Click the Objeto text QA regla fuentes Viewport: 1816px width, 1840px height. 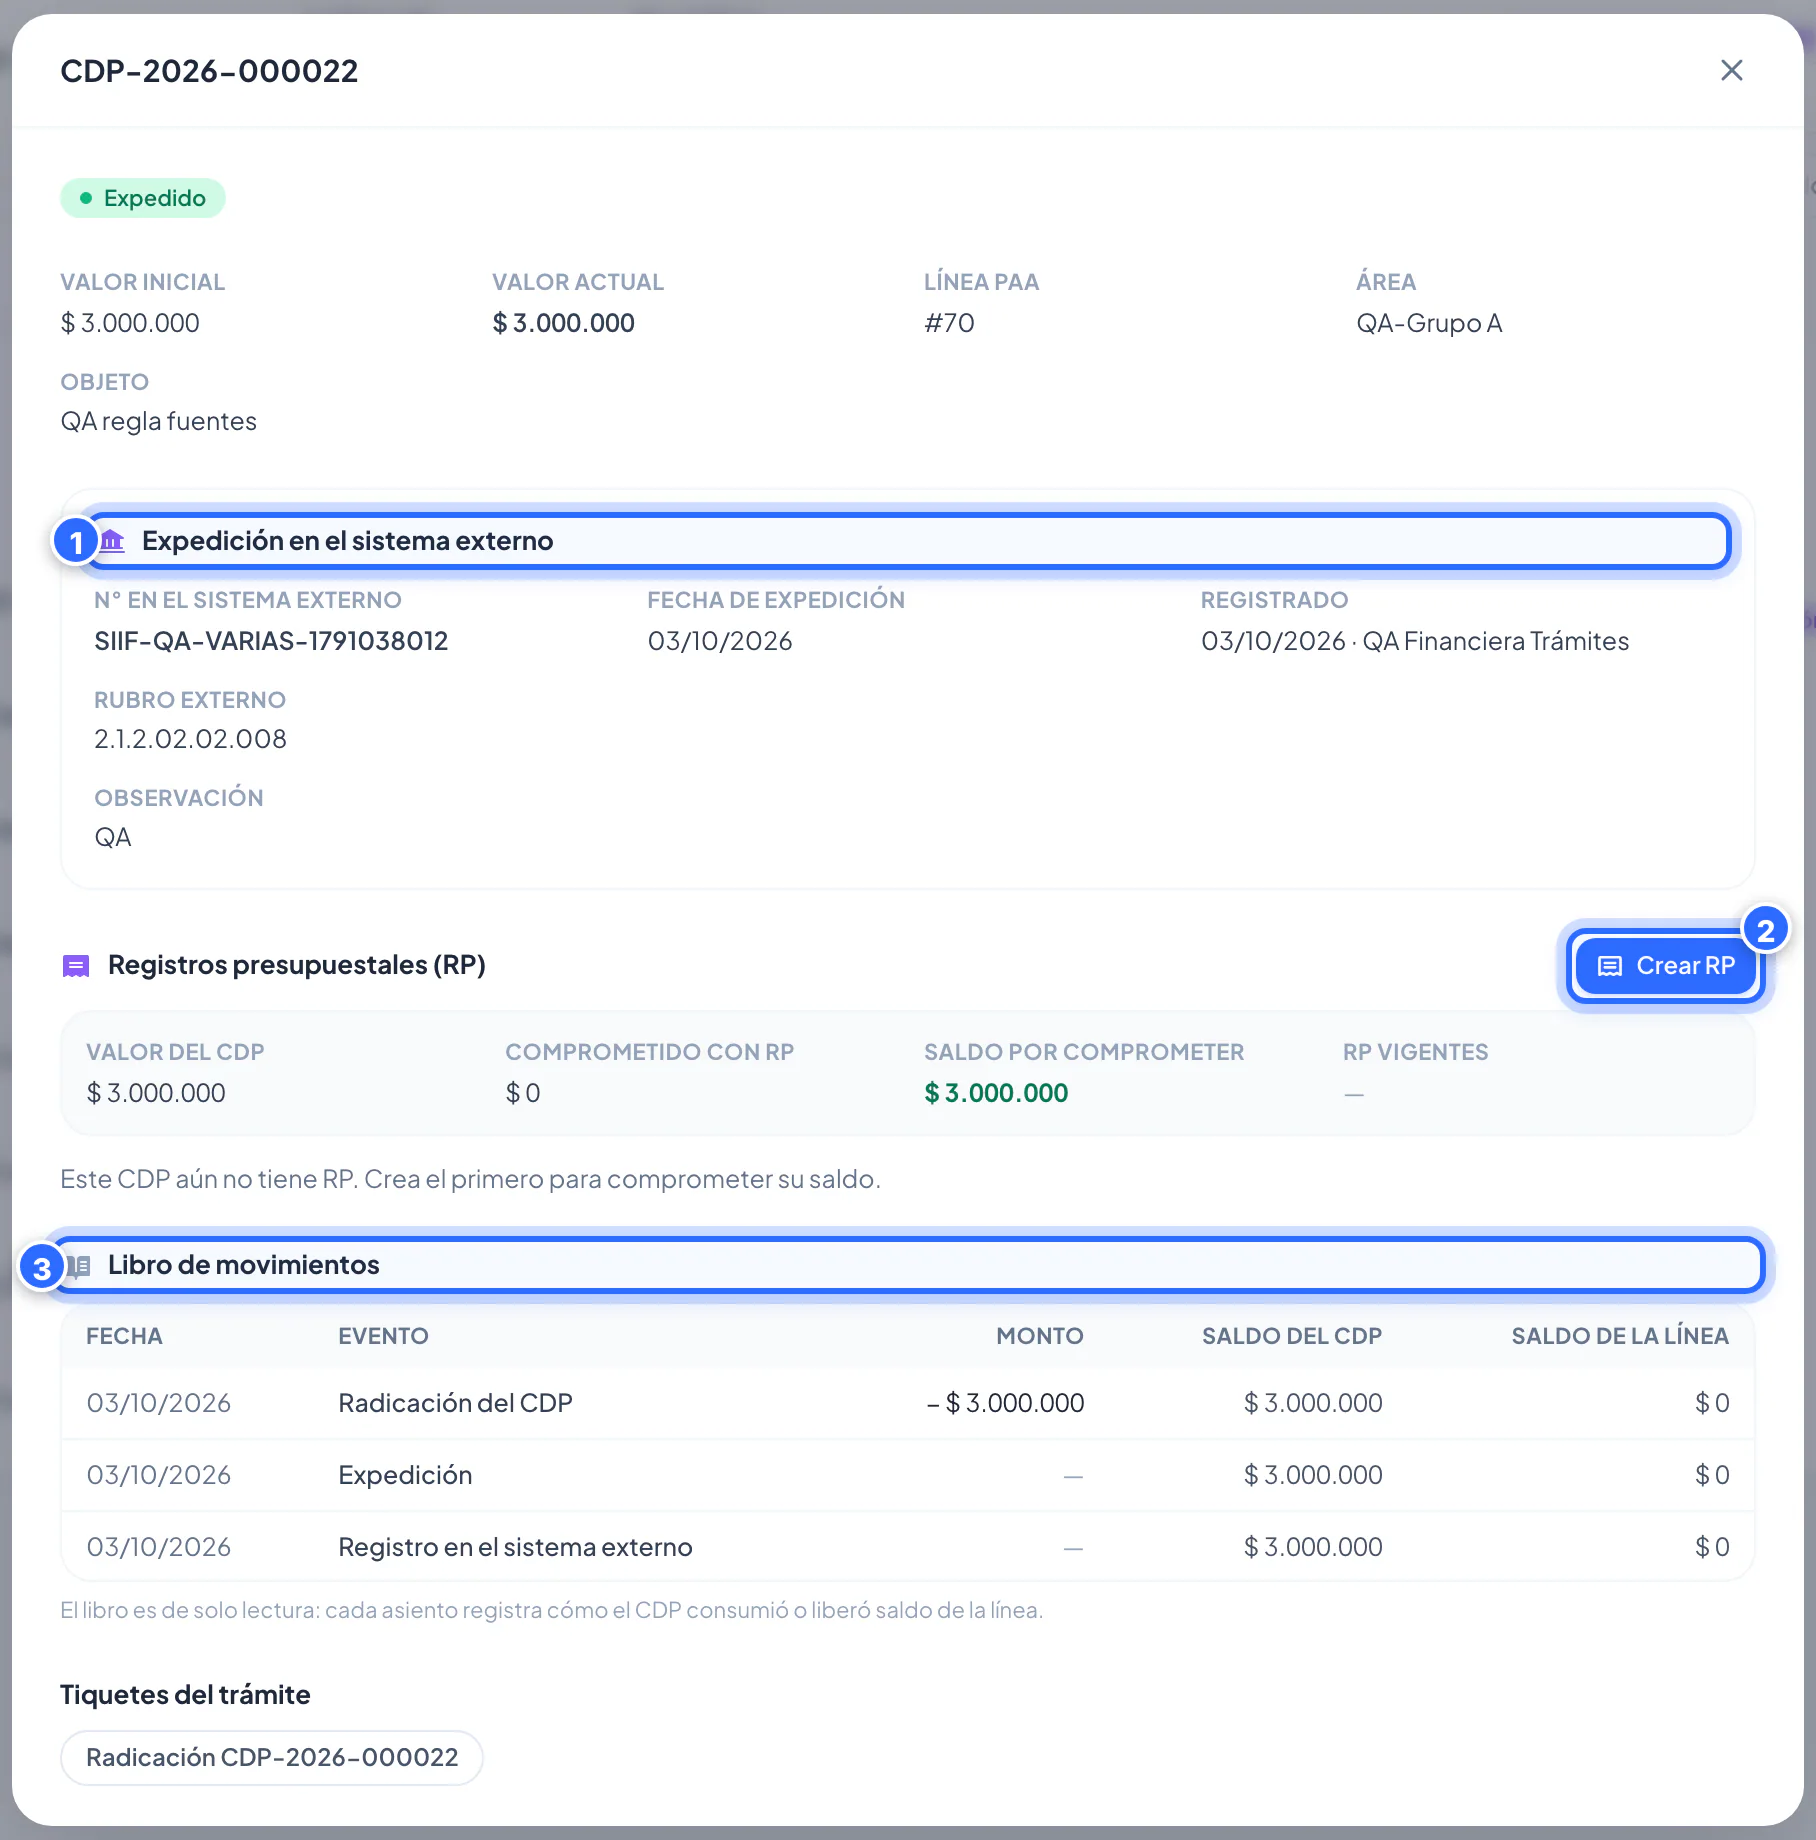(x=159, y=421)
